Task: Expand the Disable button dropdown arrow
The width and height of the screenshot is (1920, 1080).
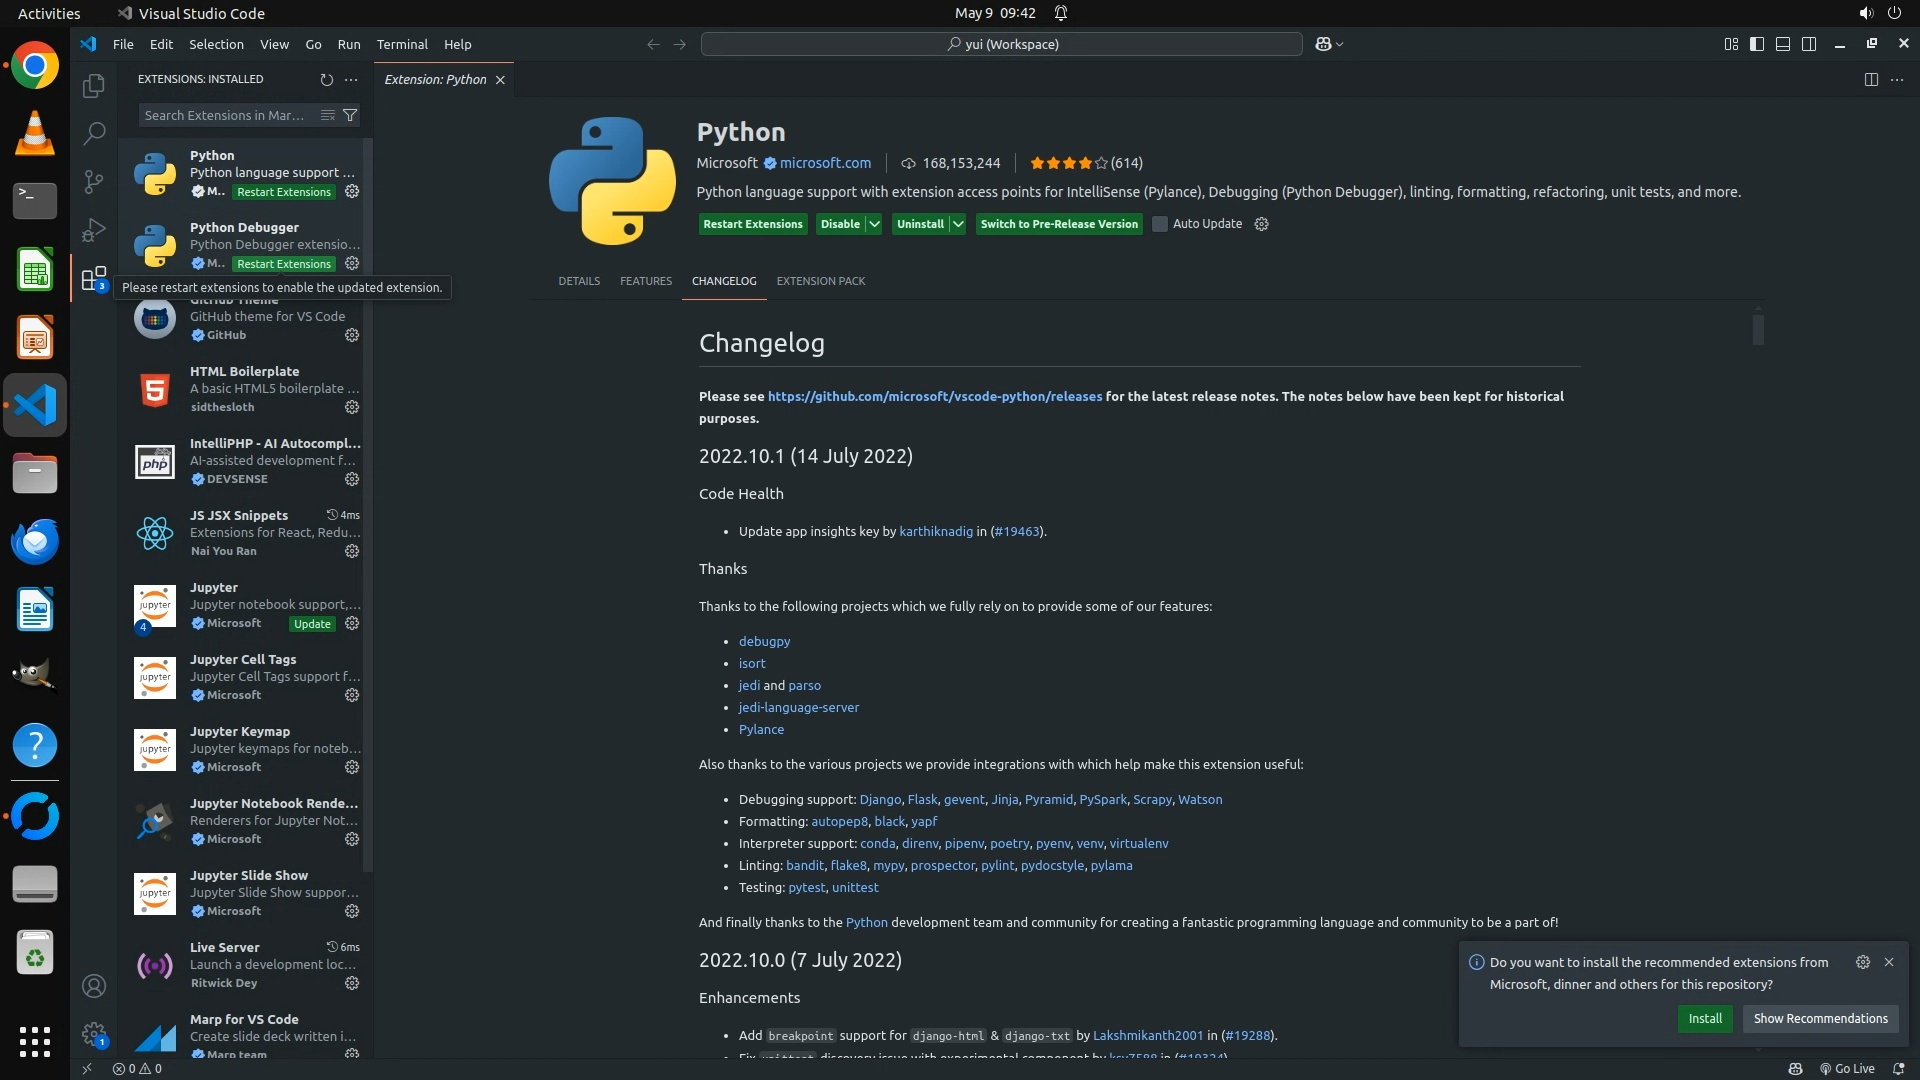Action: pos(874,224)
